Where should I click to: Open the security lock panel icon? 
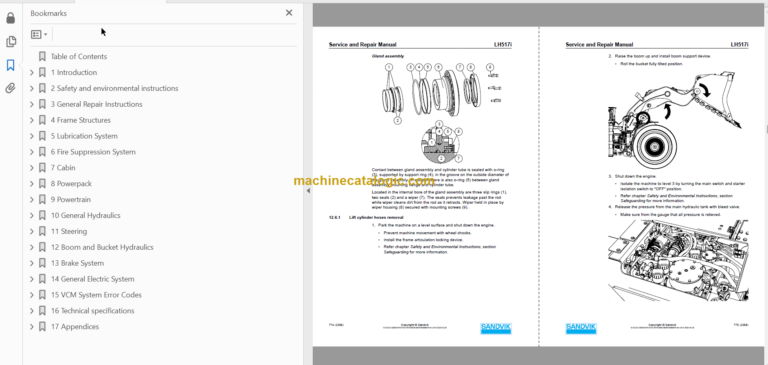[10, 19]
